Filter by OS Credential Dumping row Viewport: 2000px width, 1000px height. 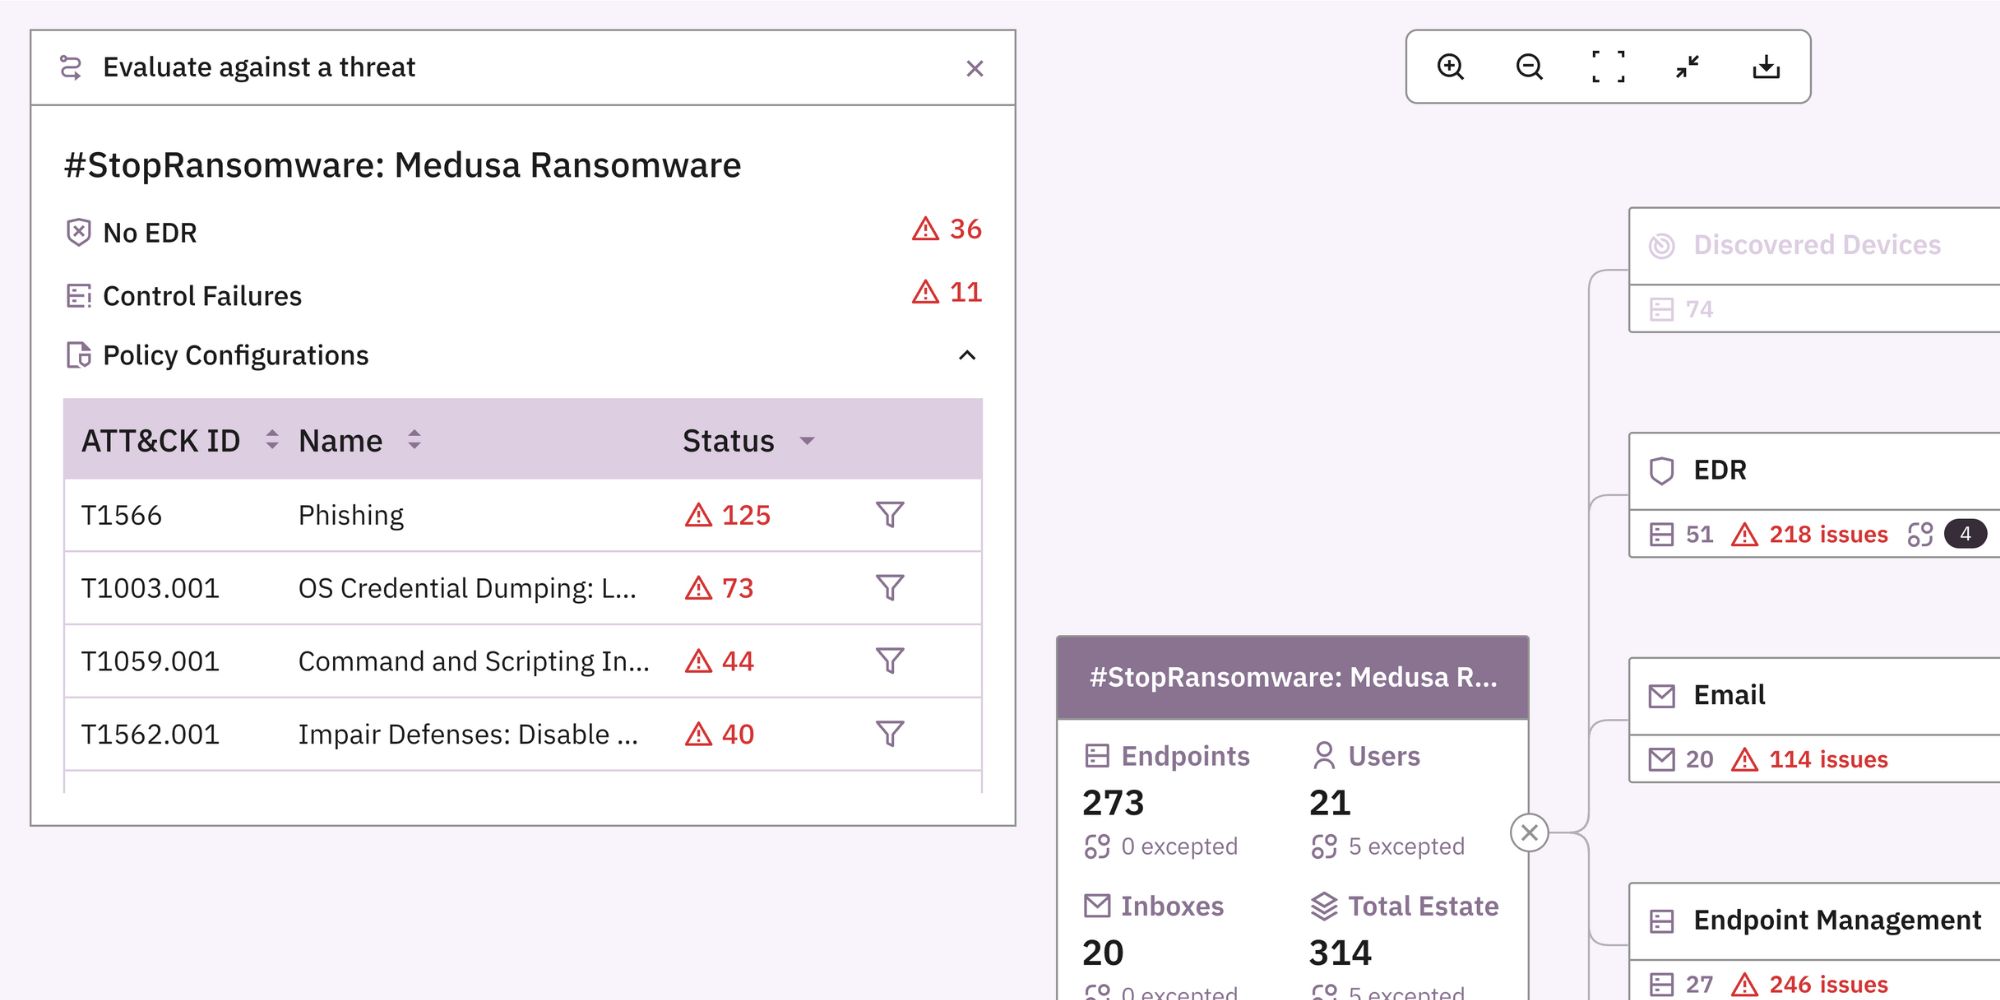890,587
